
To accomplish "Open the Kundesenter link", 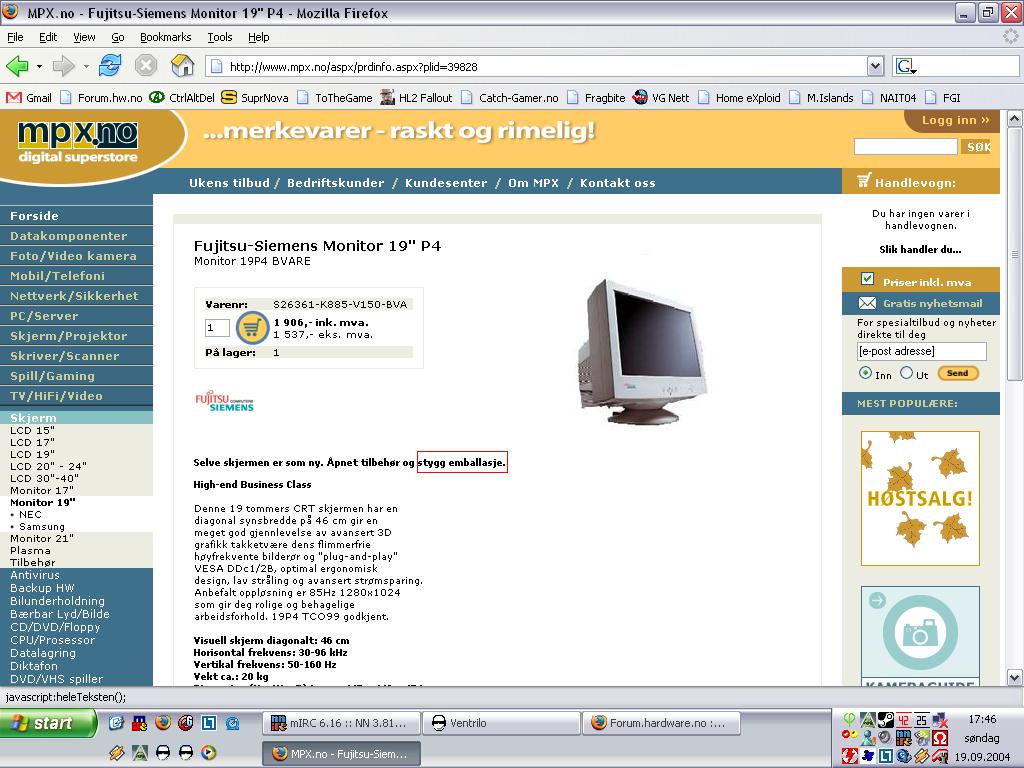I will [x=446, y=183].
